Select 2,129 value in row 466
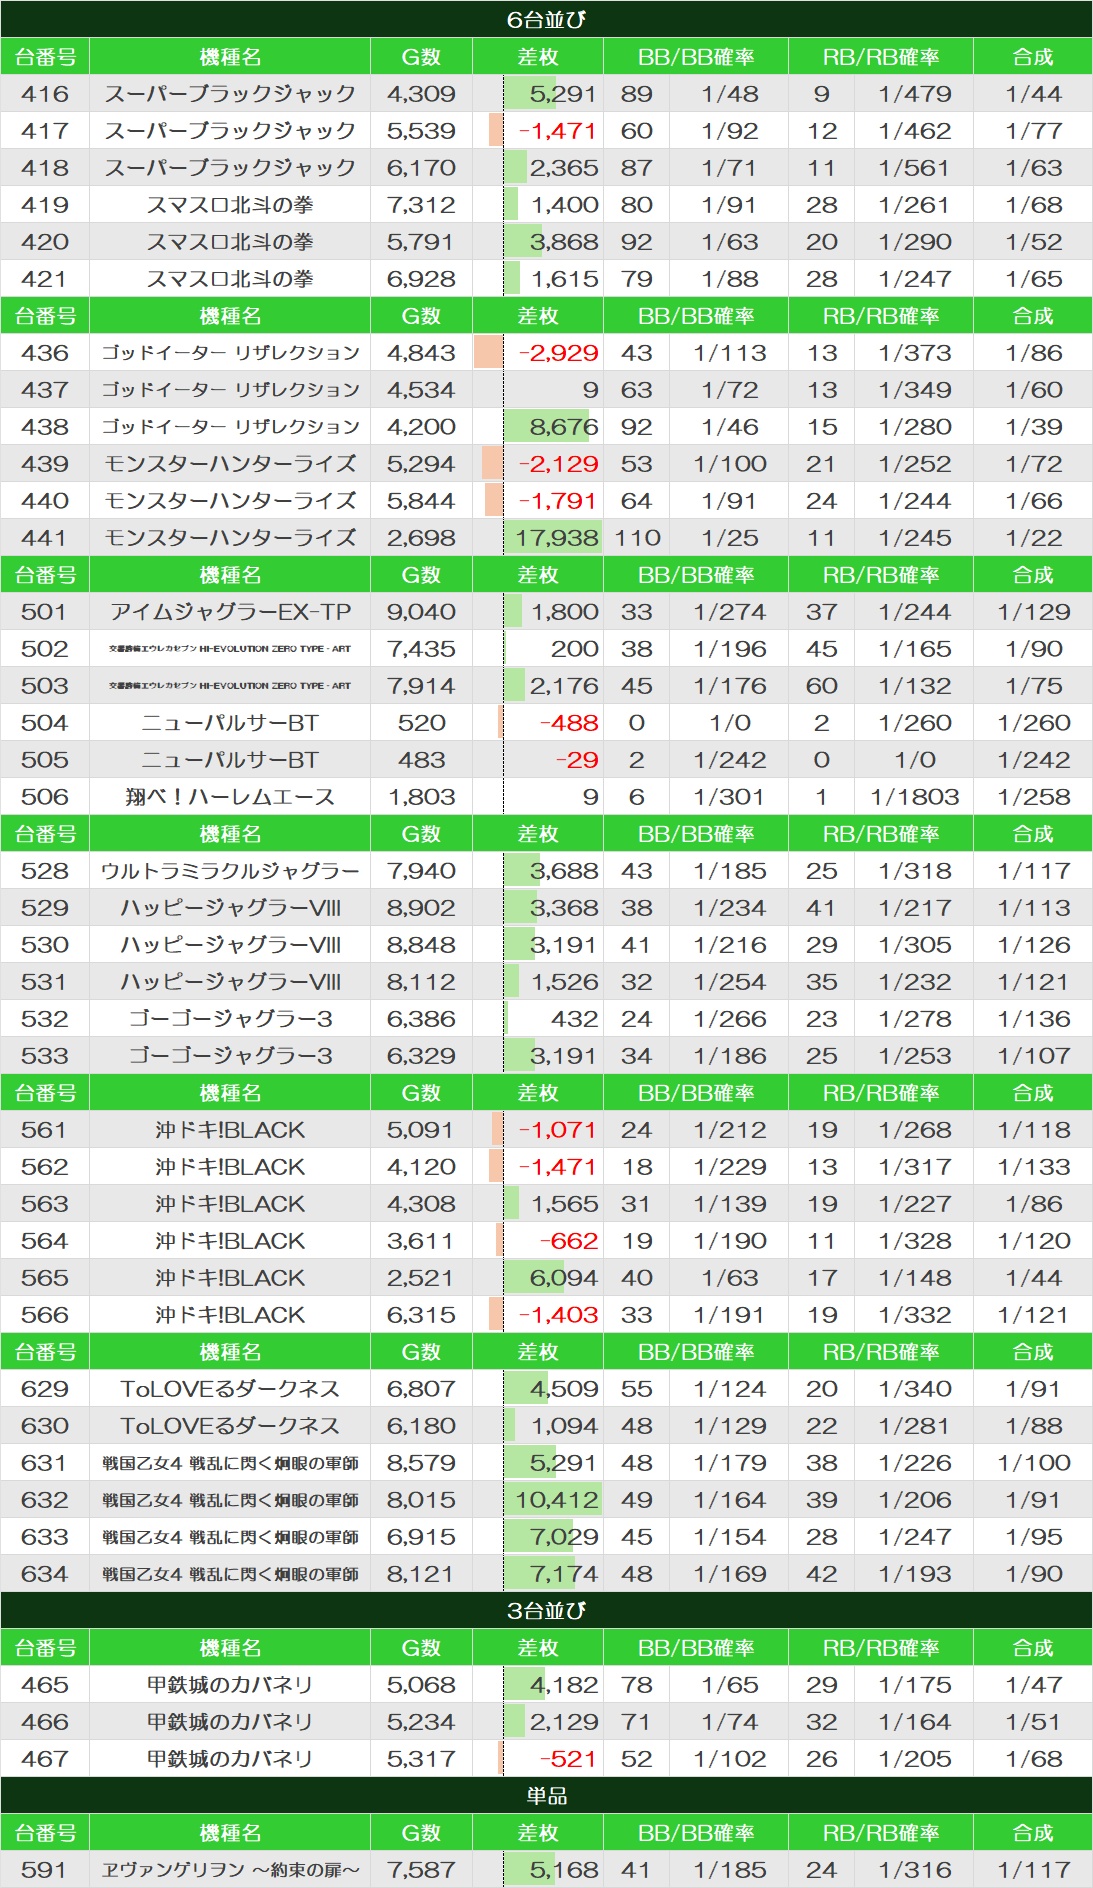 click(x=564, y=1722)
